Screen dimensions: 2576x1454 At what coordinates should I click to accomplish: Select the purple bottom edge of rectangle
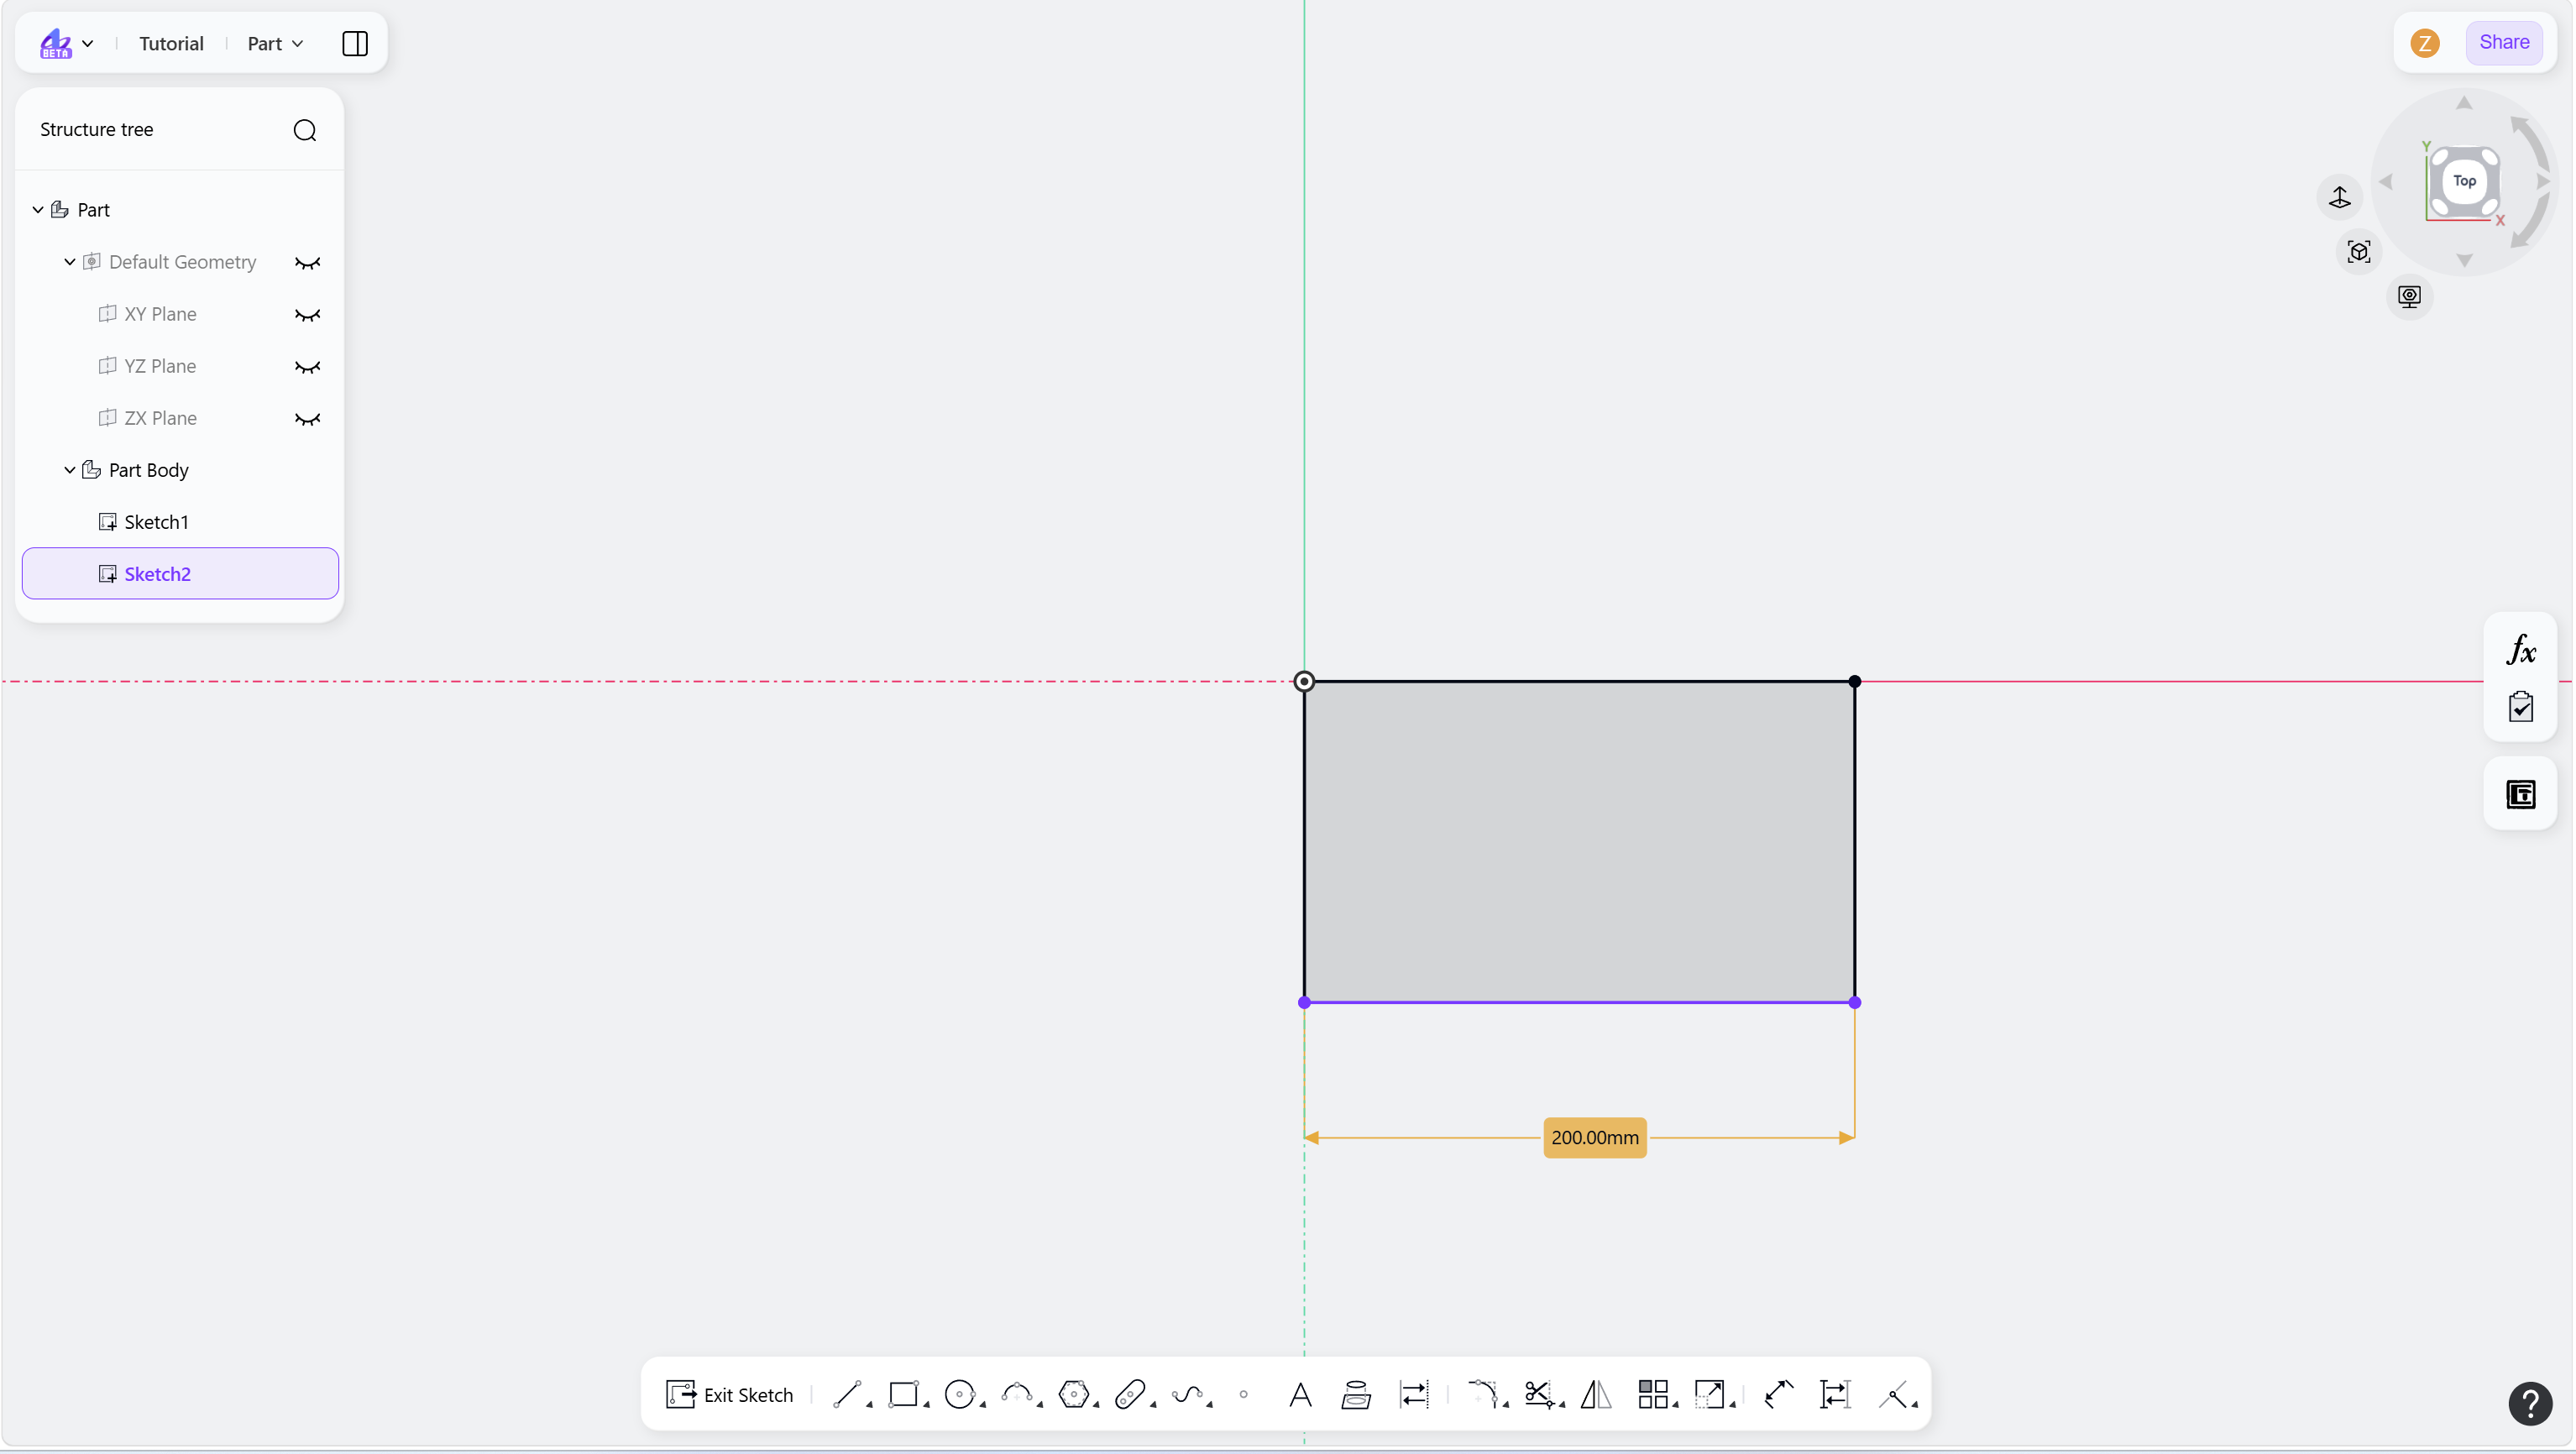(x=1579, y=1002)
